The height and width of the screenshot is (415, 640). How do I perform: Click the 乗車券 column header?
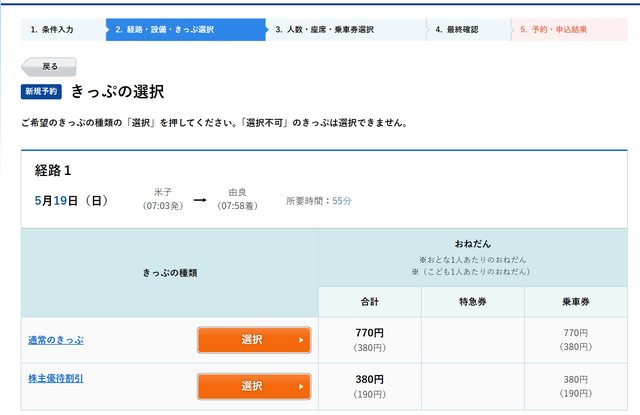575,302
